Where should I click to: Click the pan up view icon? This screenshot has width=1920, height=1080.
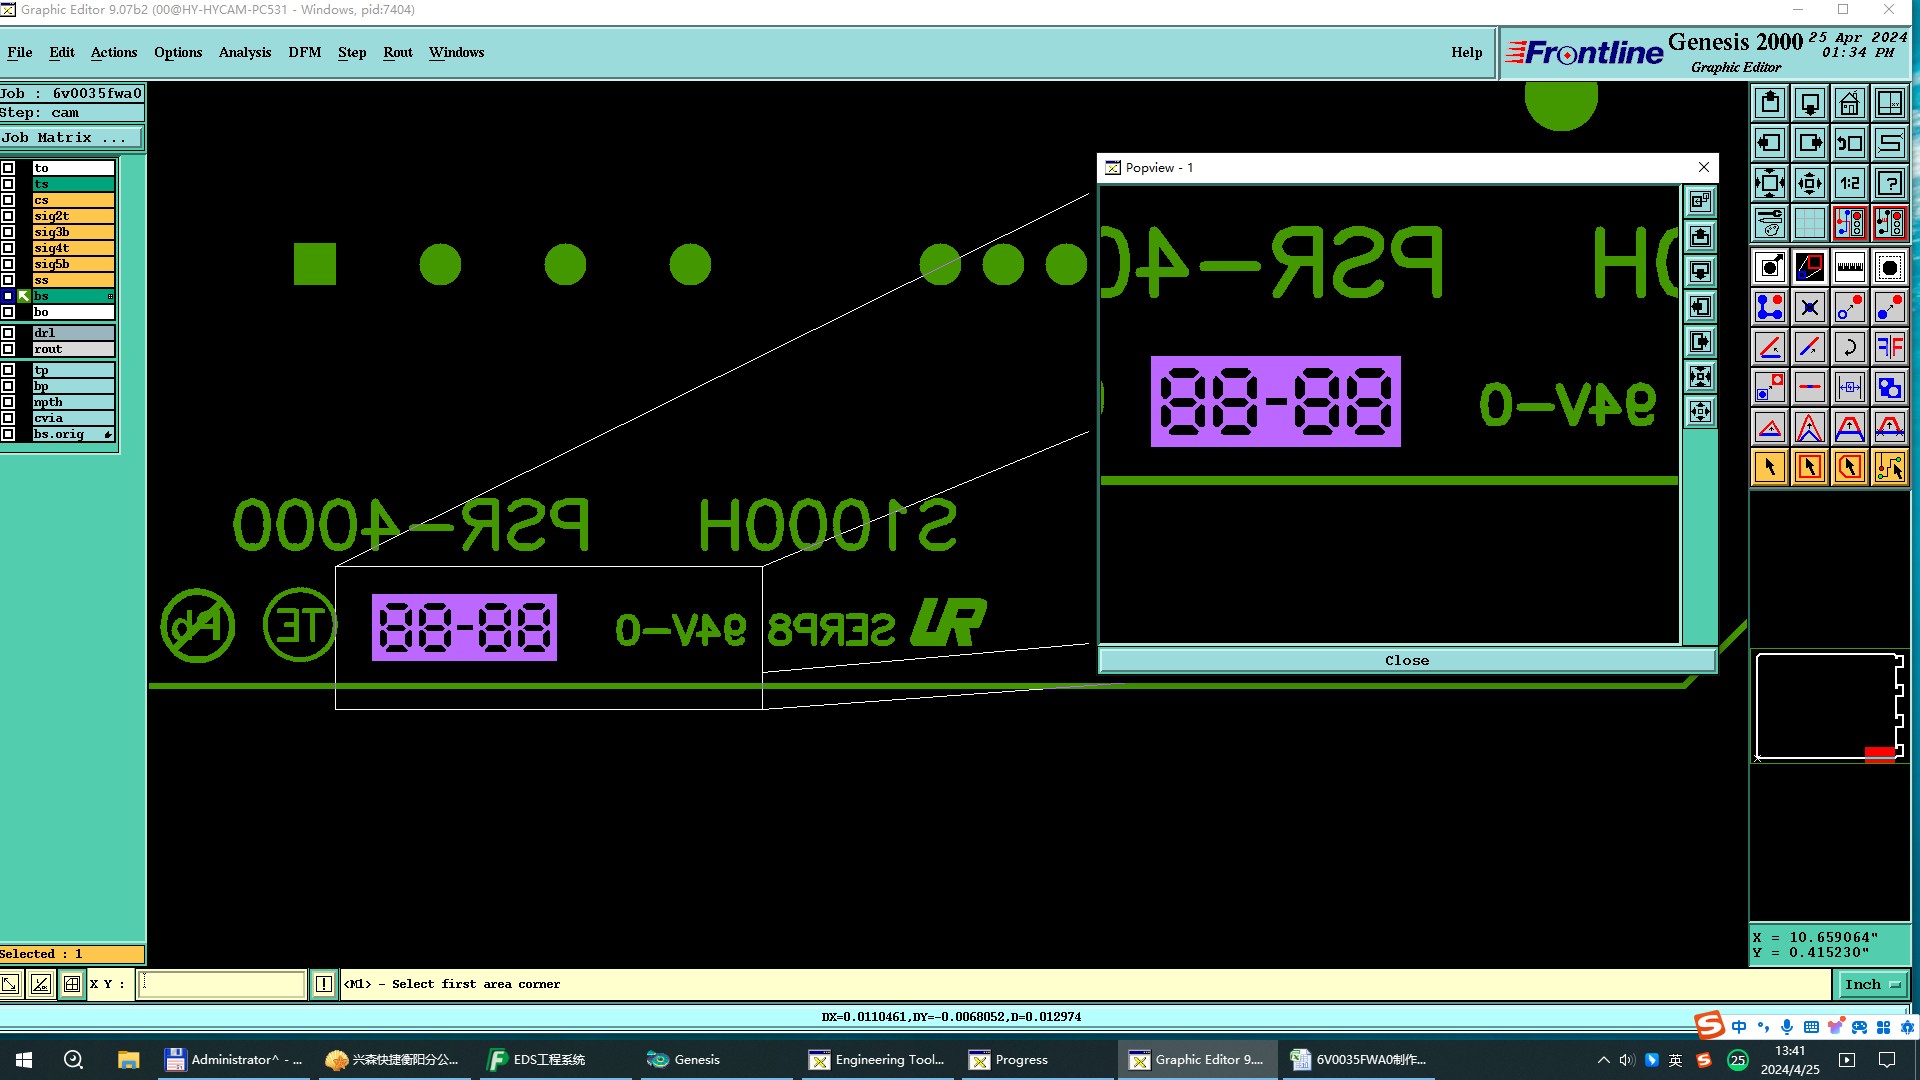[1770, 103]
